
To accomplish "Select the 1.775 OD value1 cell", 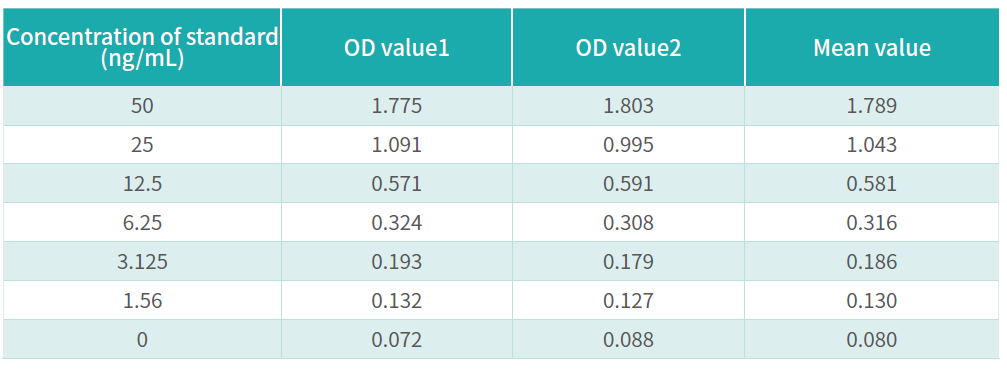I will pyautogui.click(x=396, y=106).
